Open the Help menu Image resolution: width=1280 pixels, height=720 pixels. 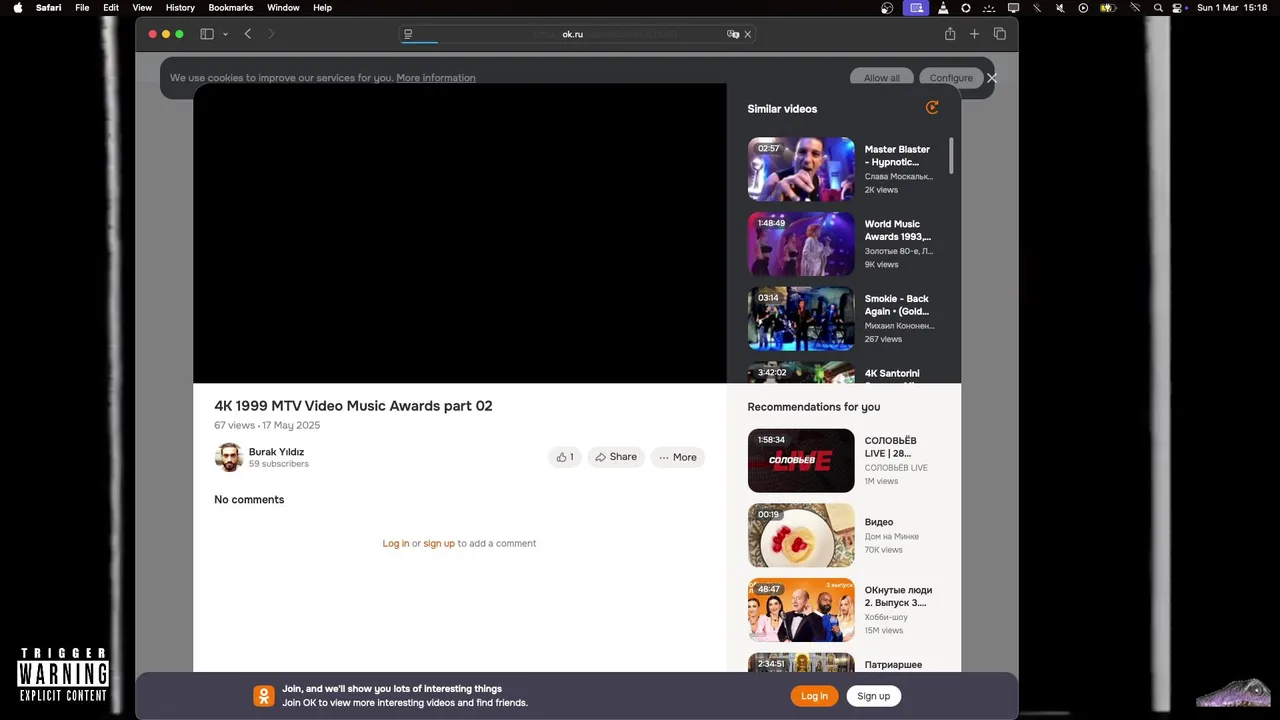pos(322,7)
